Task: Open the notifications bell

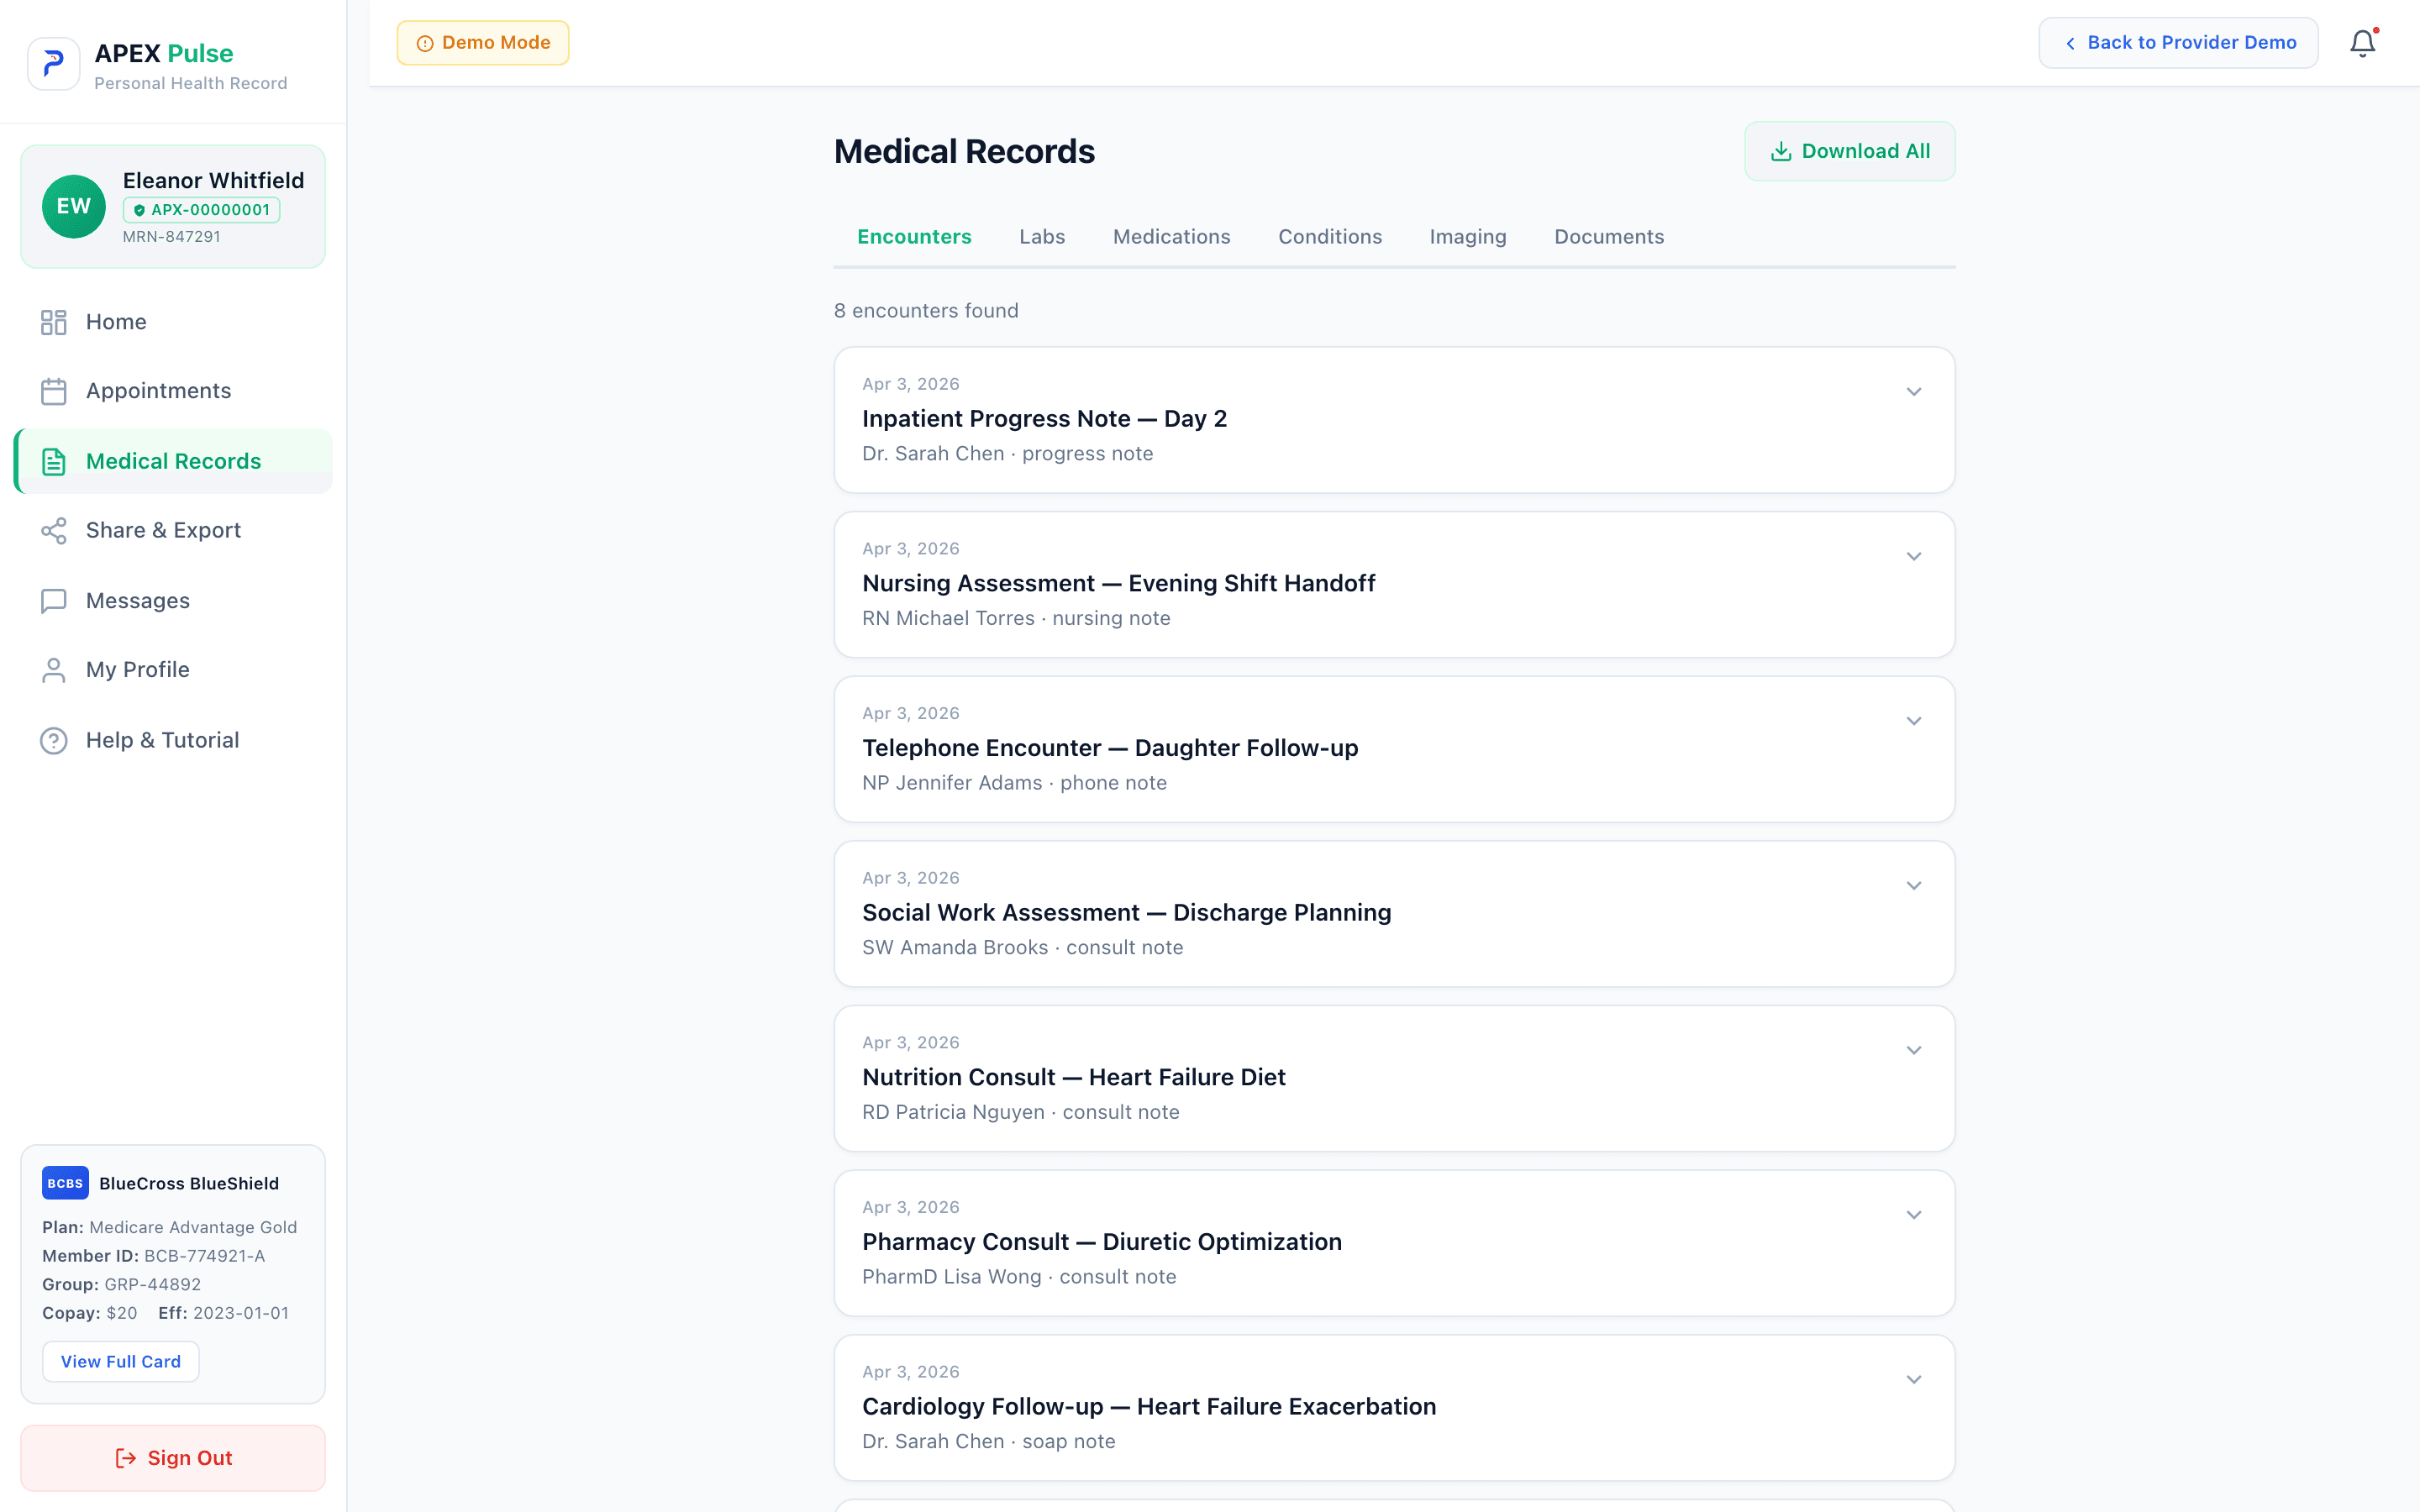Action: tap(2362, 43)
